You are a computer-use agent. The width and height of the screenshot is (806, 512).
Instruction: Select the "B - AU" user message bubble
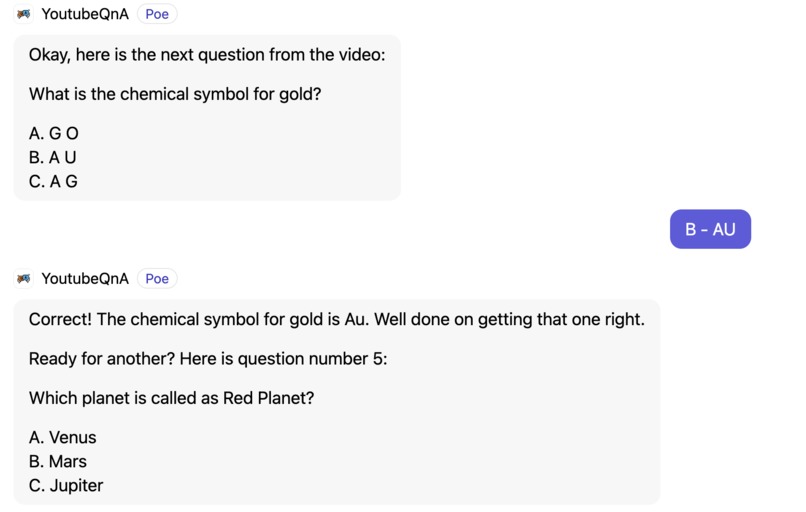point(710,229)
